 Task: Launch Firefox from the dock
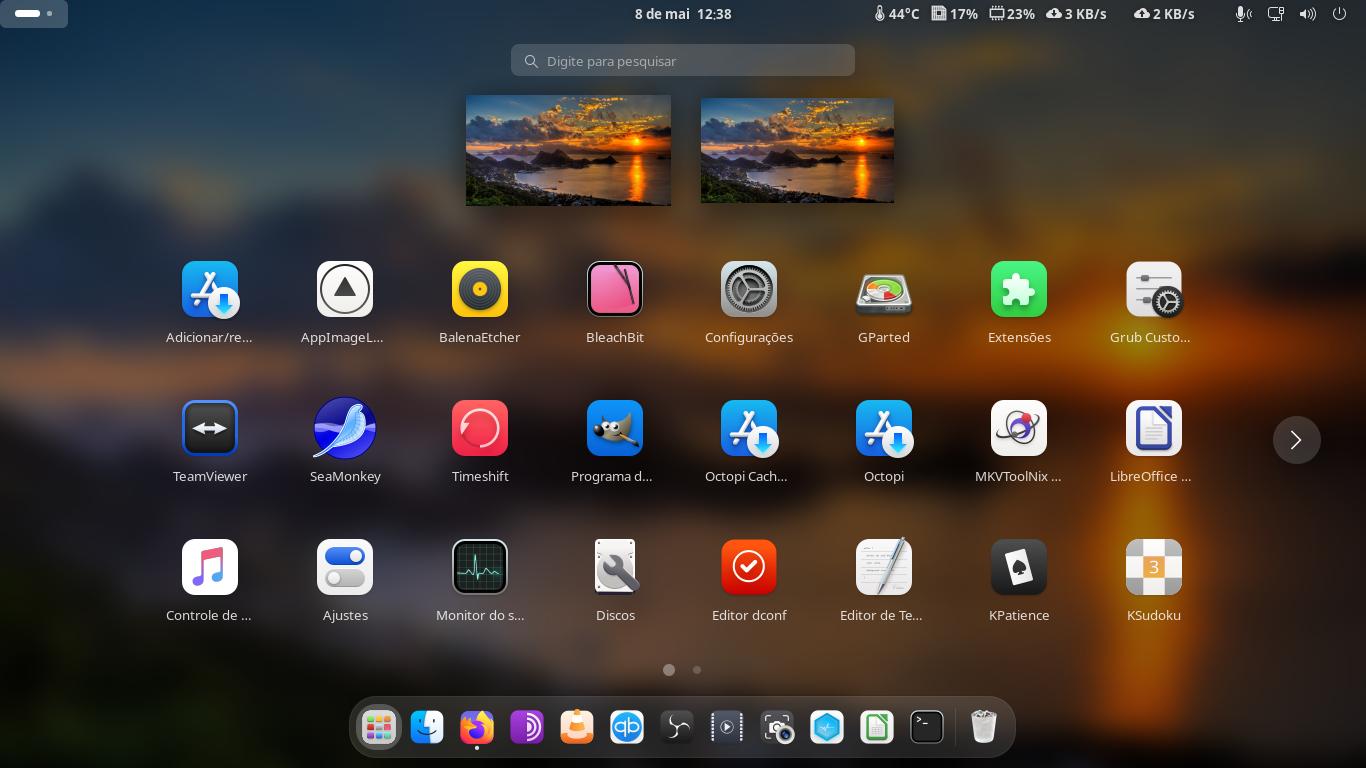tap(477, 727)
